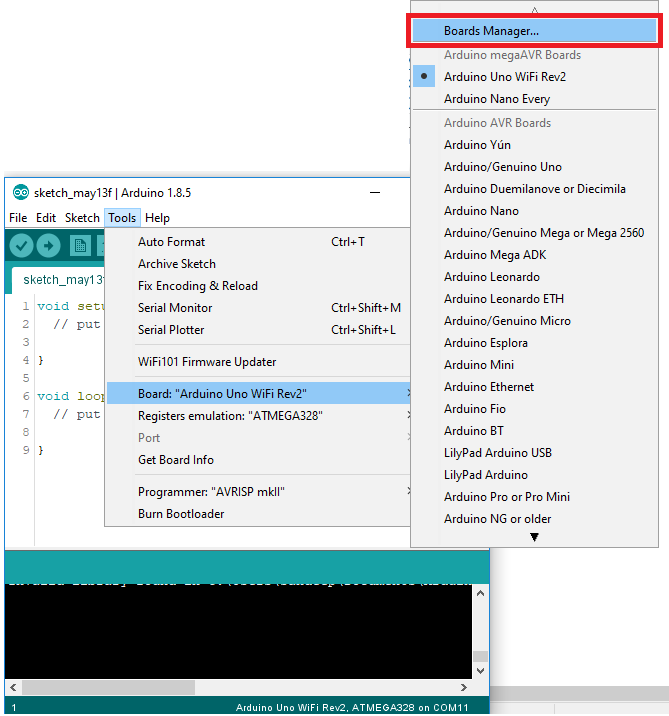Image resolution: width=669 pixels, height=716 pixels.
Task: Click the console vertical scrollbar thumb
Action: tap(480, 656)
